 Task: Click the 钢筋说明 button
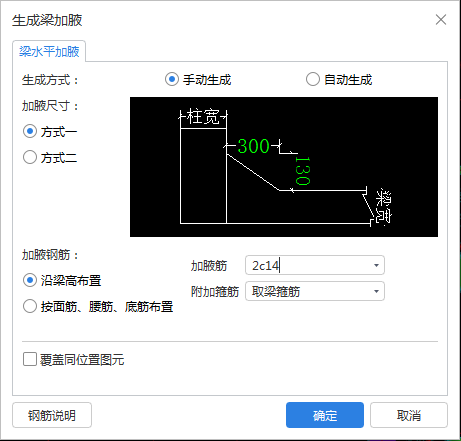(x=52, y=415)
